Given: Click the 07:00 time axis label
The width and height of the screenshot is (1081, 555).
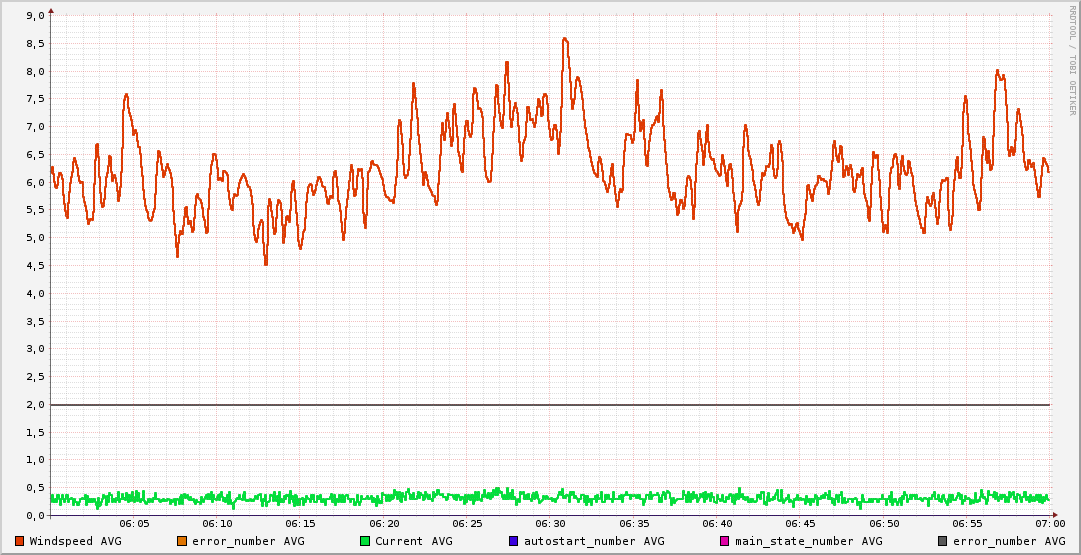Looking at the screenshot, I should pyautogui.click(x=1049, y=524).
